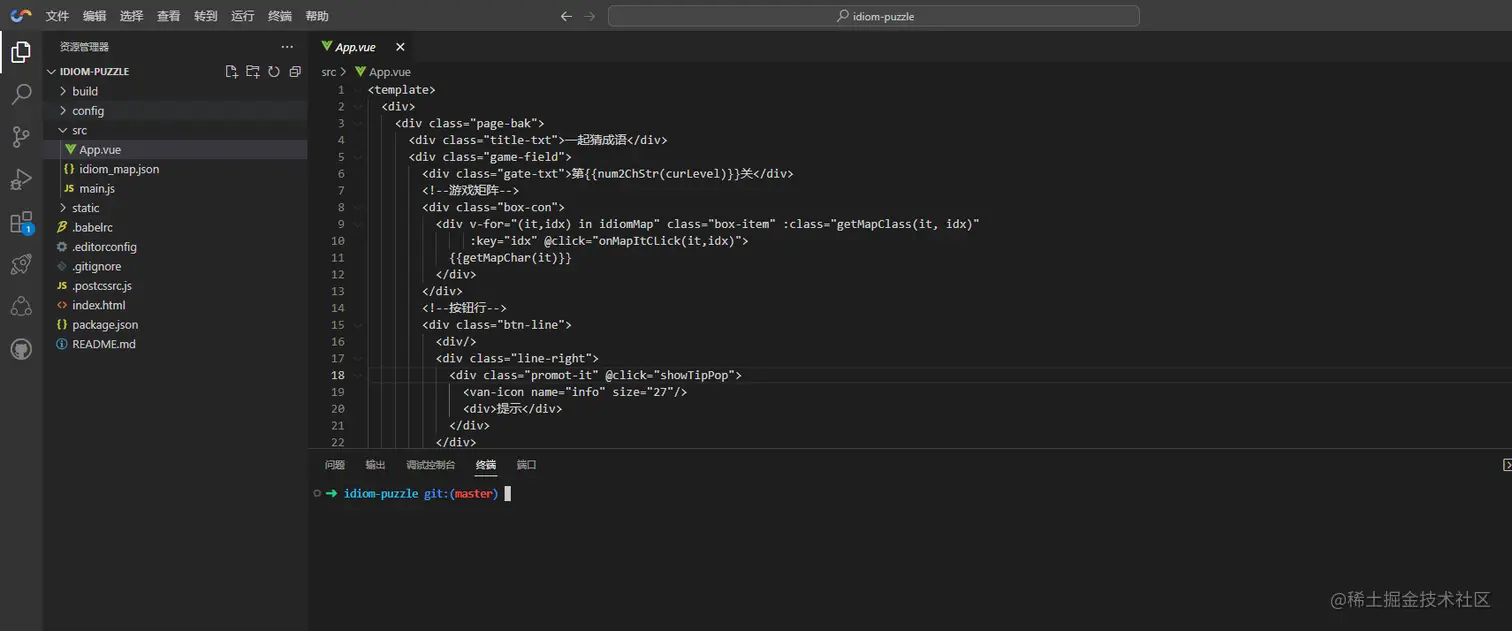Collapse the src folder
The image size is (1512, 631).
pos(175,130)
